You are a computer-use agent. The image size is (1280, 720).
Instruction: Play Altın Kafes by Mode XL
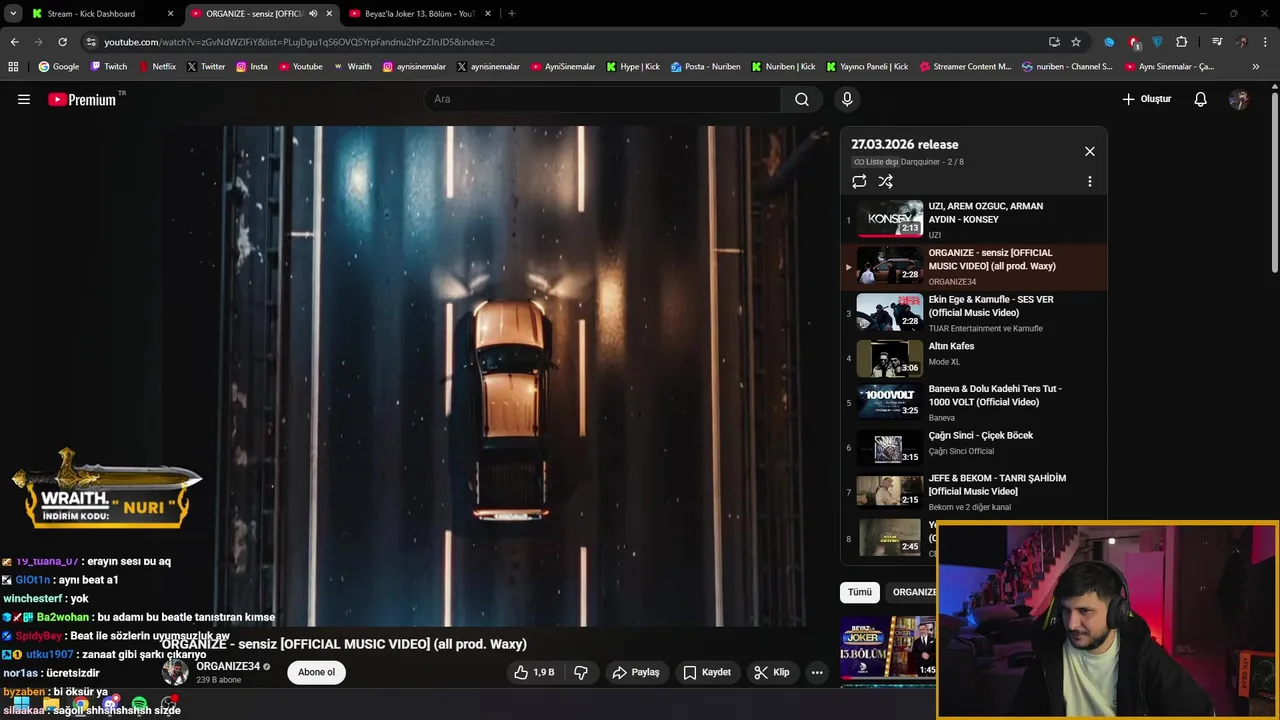[x=974, y=358]
